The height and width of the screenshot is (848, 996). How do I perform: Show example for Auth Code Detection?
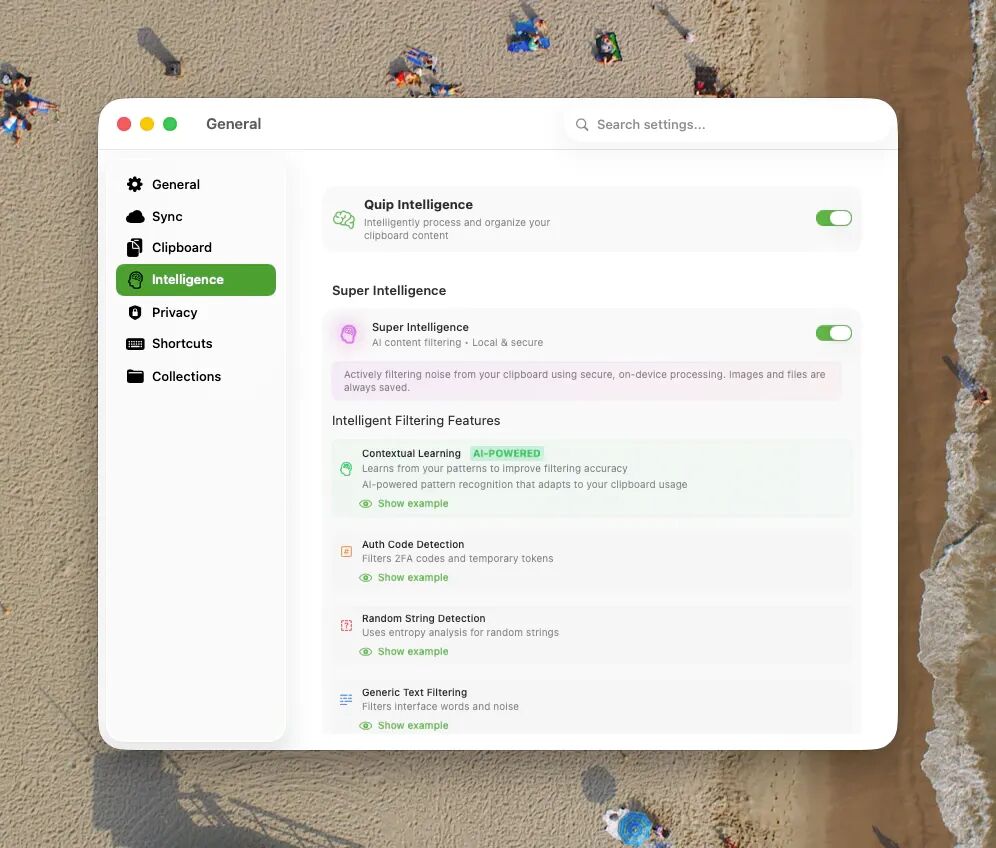click(404, 577)
